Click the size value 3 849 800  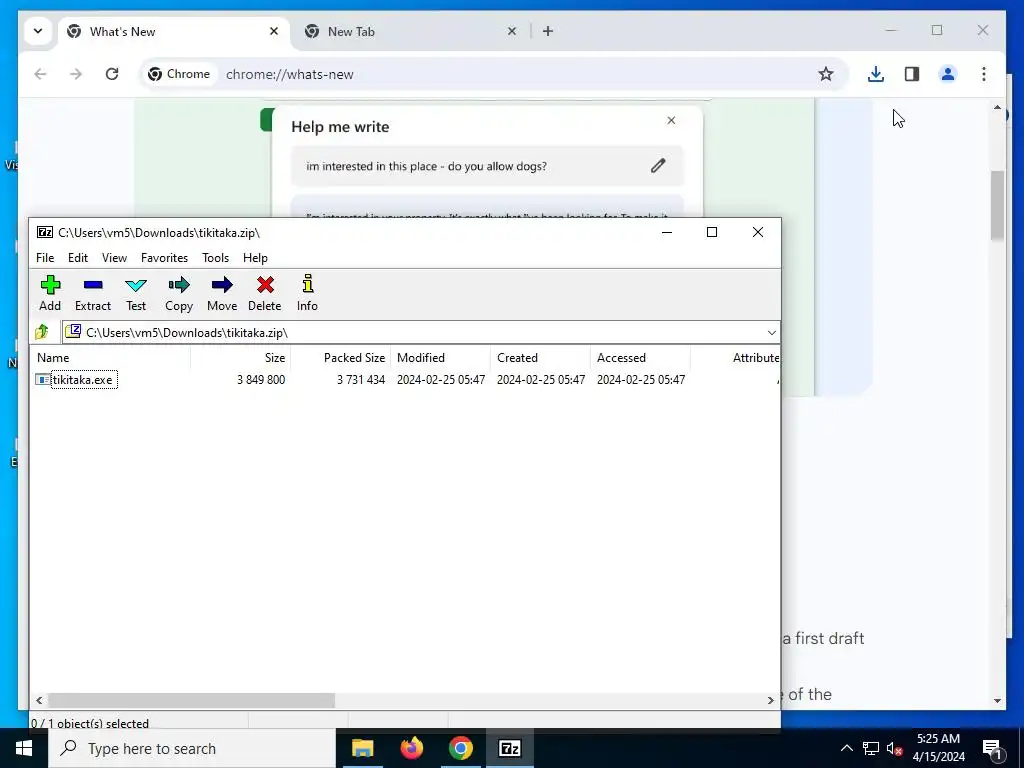pos(261,379)
